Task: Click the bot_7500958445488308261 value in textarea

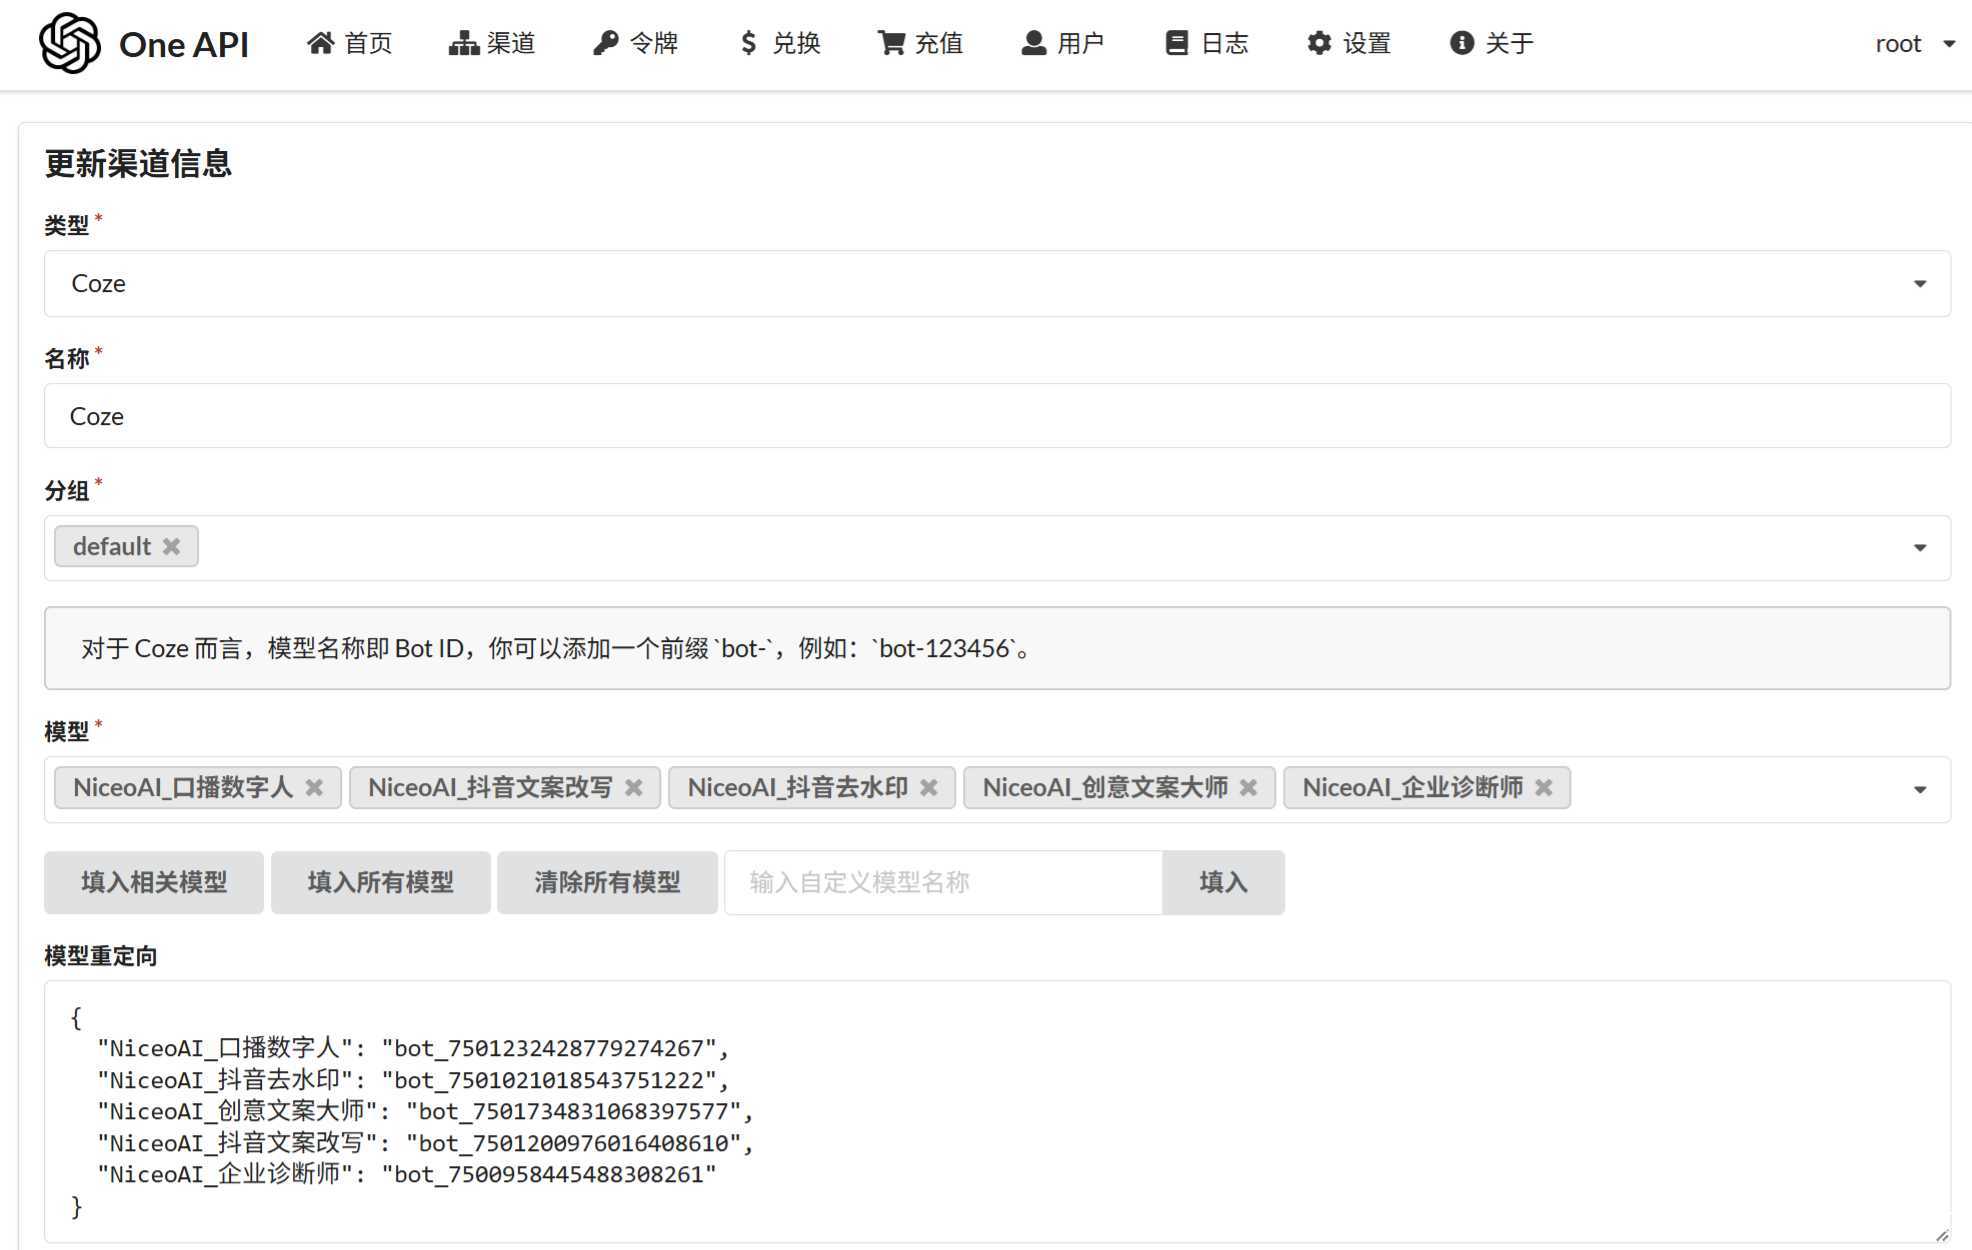Action: tap(550, 1174)
